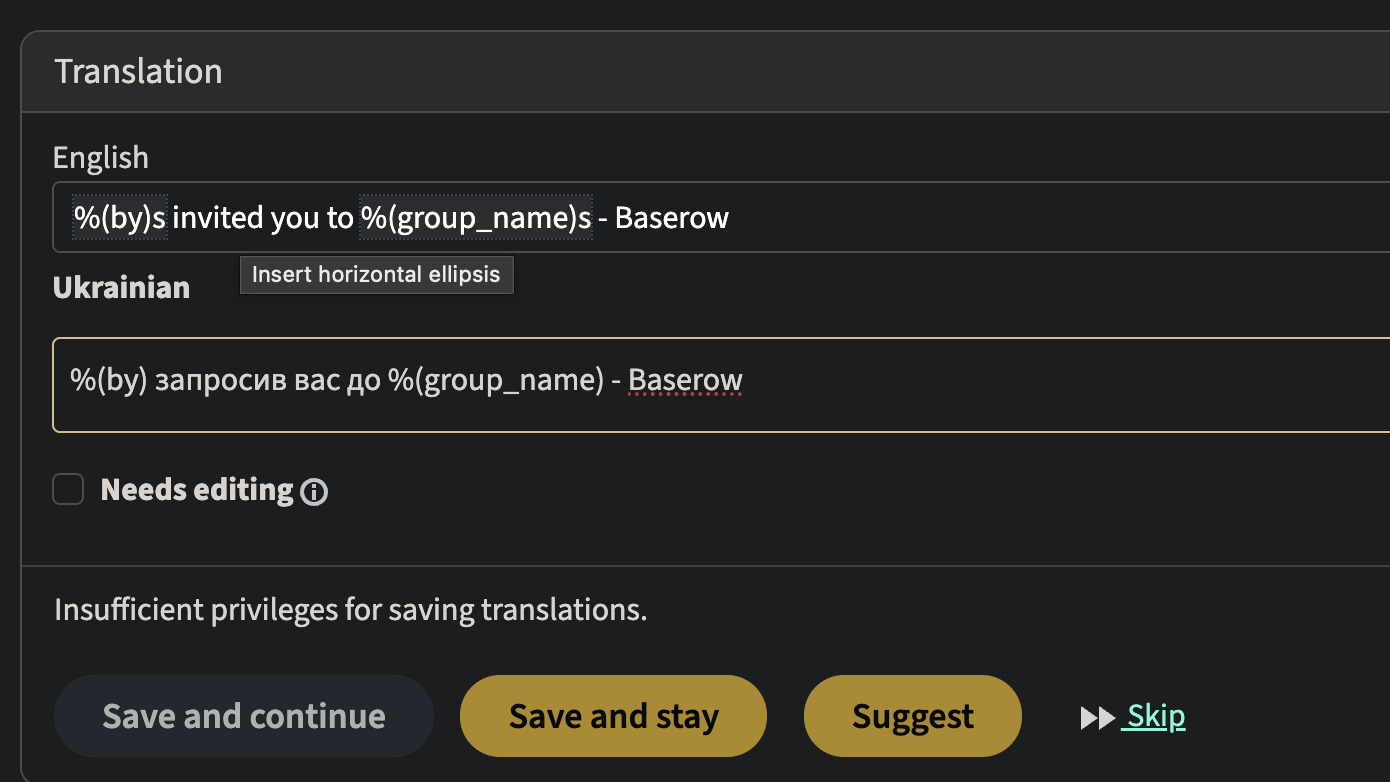
Task: Click the %(by)s placeholder in English source
Action: (x=119, y=217)
